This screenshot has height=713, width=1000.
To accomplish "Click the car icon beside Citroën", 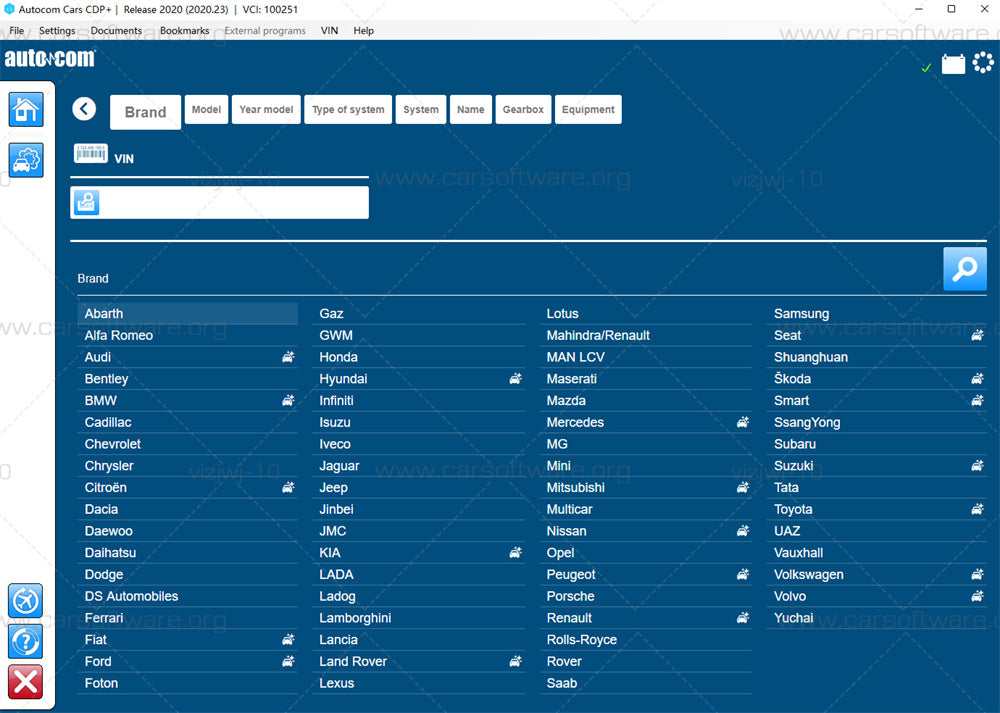I will pos(288,487).
